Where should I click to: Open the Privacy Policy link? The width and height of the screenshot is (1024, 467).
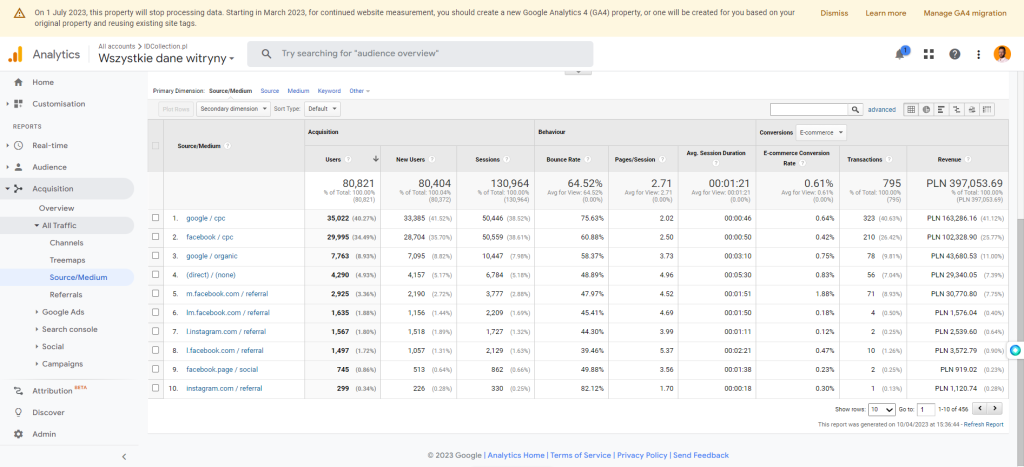pos(642,455)
